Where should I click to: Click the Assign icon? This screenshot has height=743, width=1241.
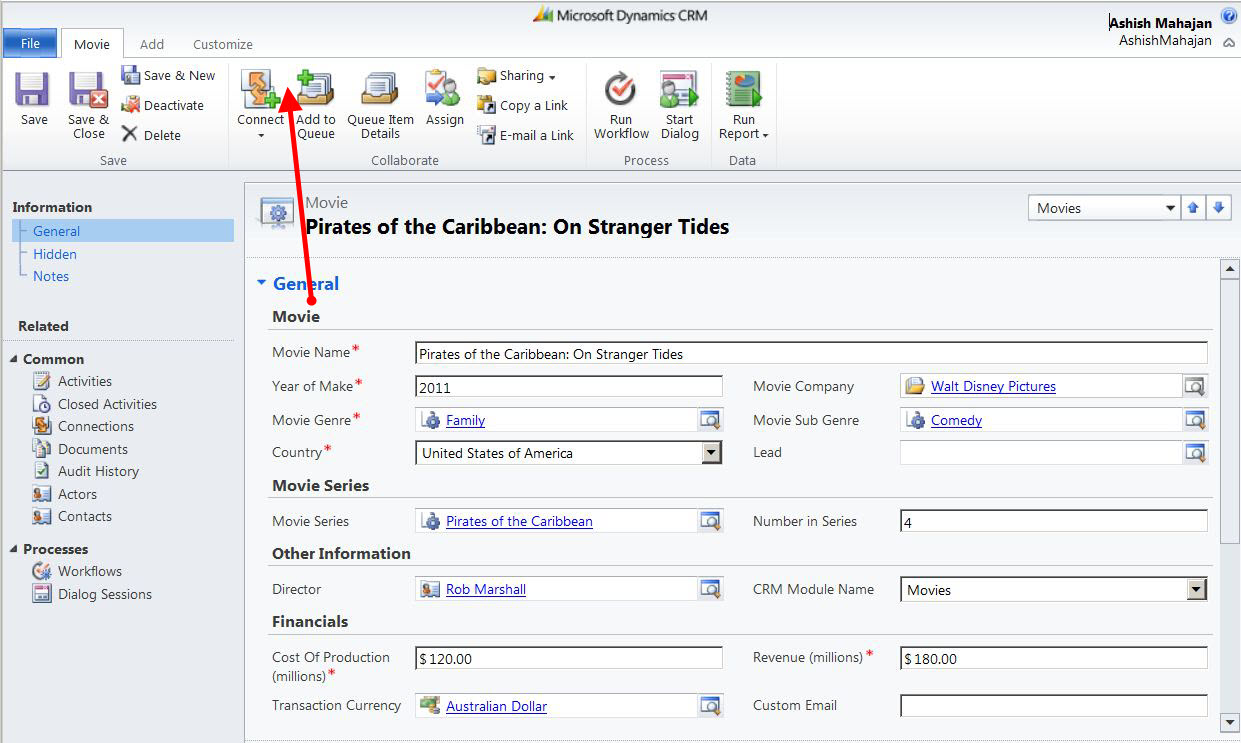click(x=443, y=88)
